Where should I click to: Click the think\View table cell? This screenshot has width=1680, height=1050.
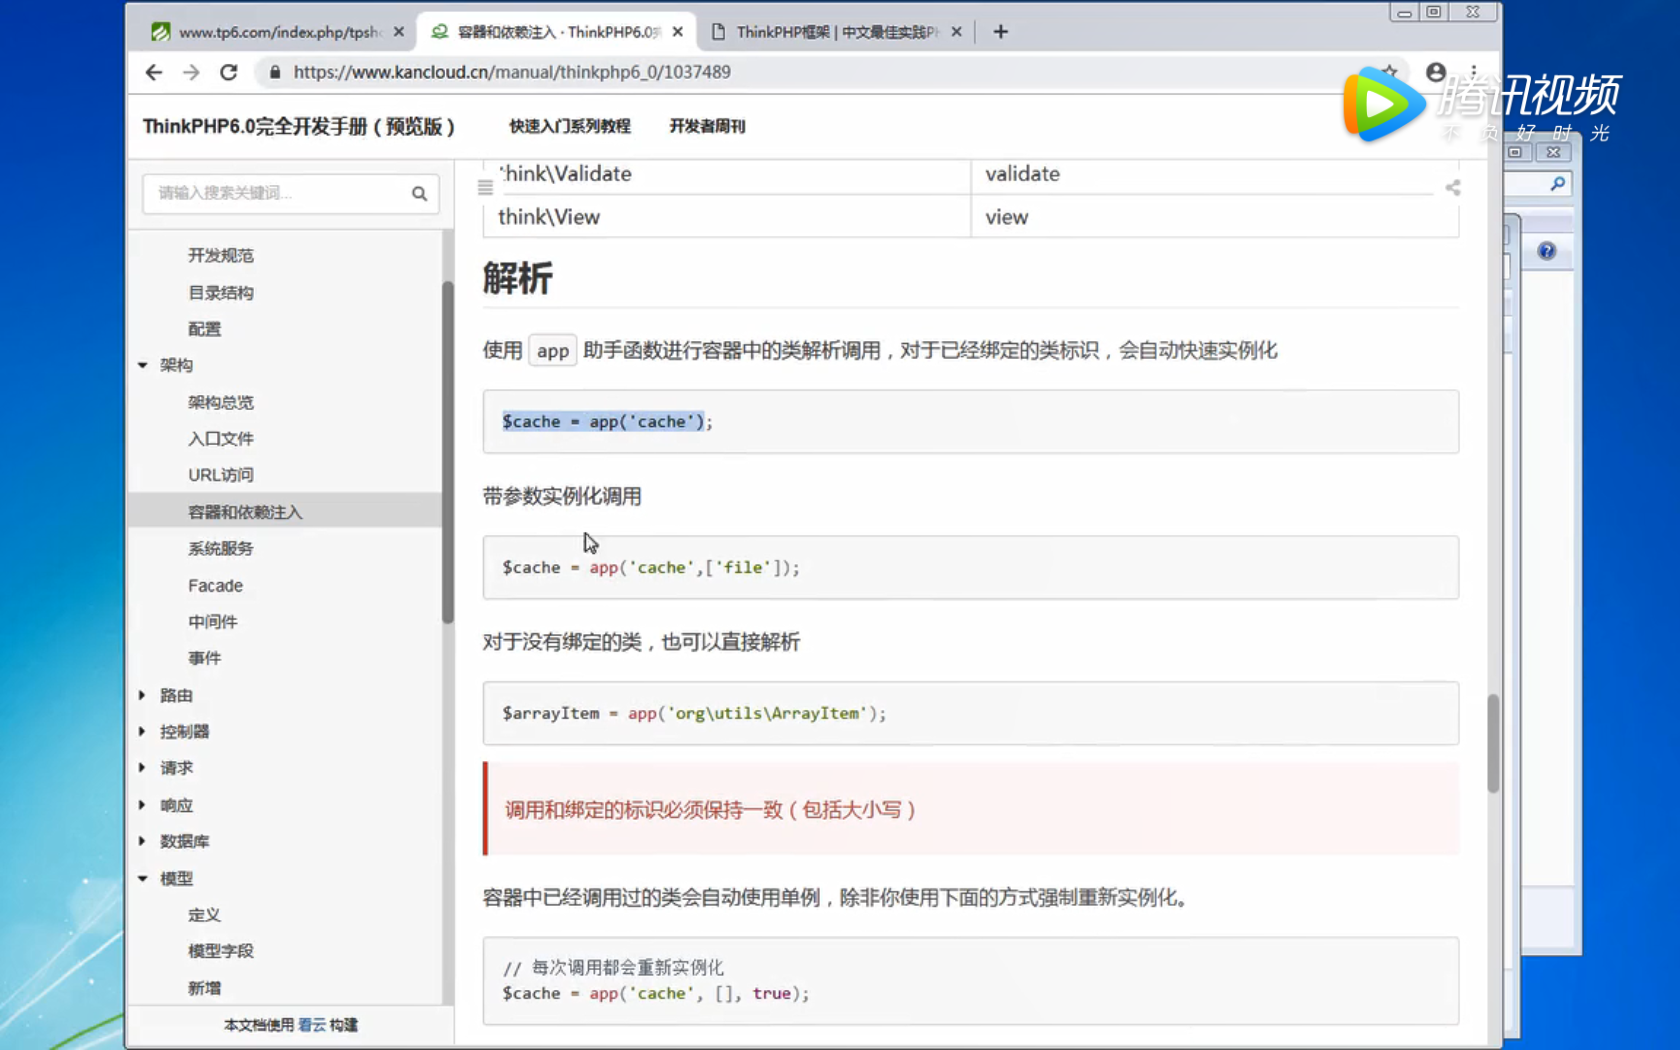tap(727, 217)
